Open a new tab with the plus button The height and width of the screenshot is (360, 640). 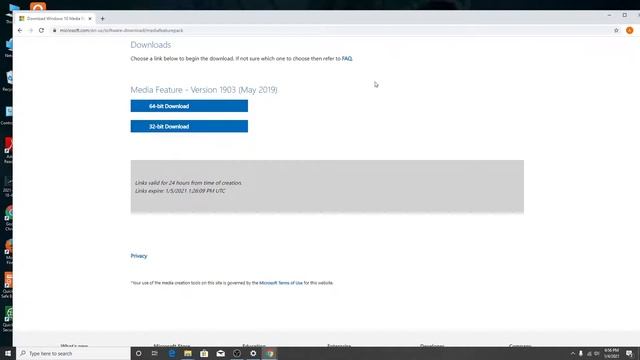pos(102,18)
